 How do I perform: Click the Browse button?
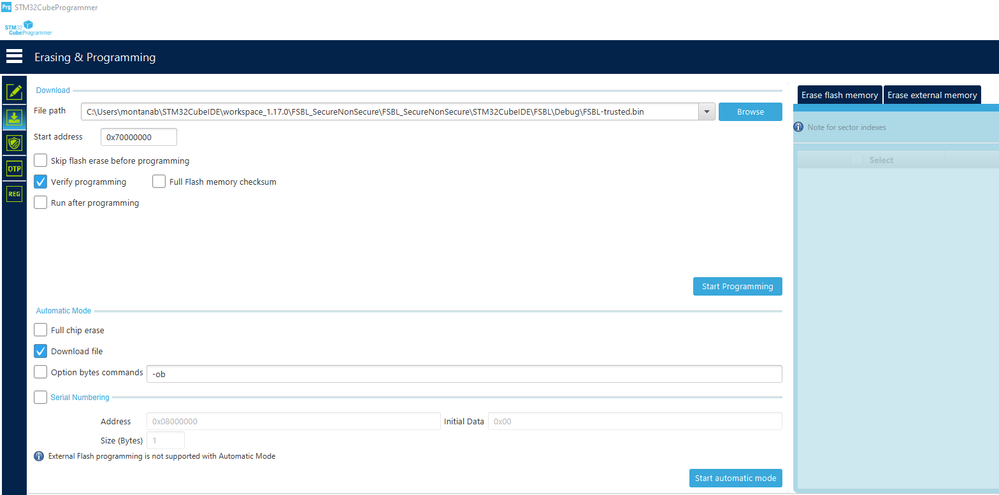[x=750, y=111]
